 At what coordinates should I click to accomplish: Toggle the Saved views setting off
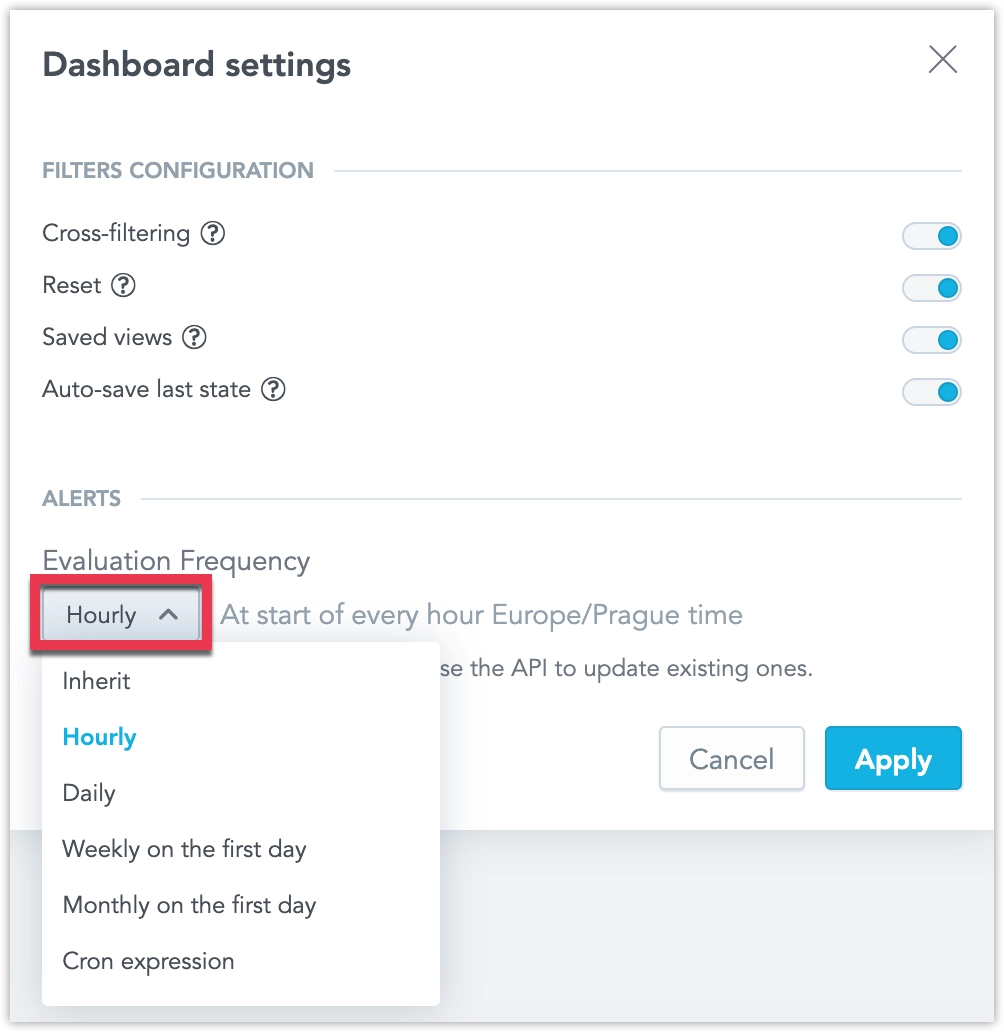[x=931, y=340]
